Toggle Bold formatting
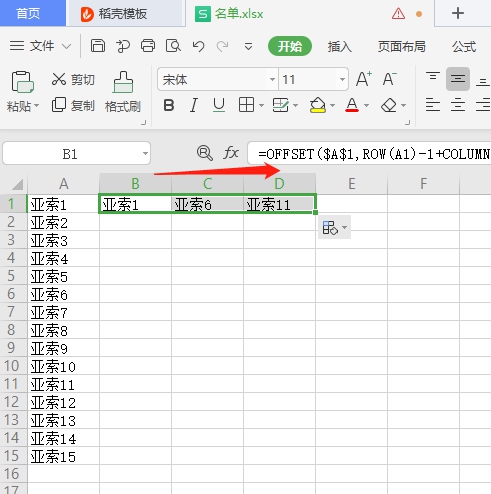Viewport: 491px width, 494px height. coord(169,105)
